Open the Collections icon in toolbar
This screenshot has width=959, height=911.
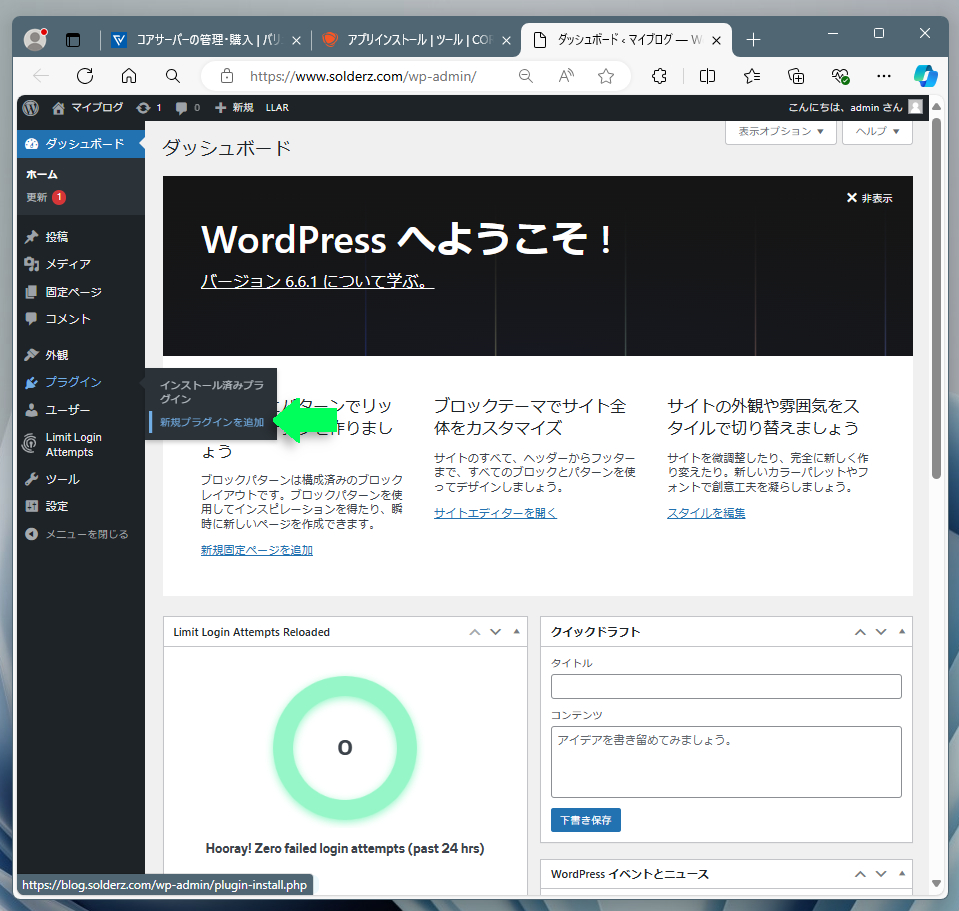[796, 76]
